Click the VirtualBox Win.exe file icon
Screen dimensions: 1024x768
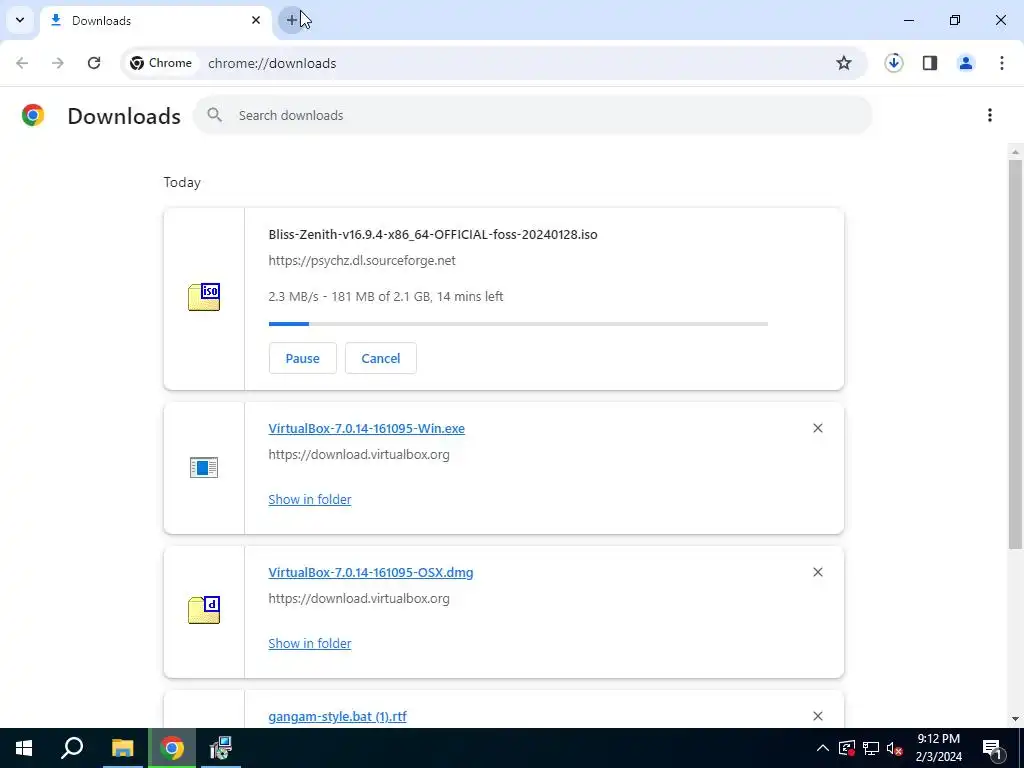tap(204, 468)
